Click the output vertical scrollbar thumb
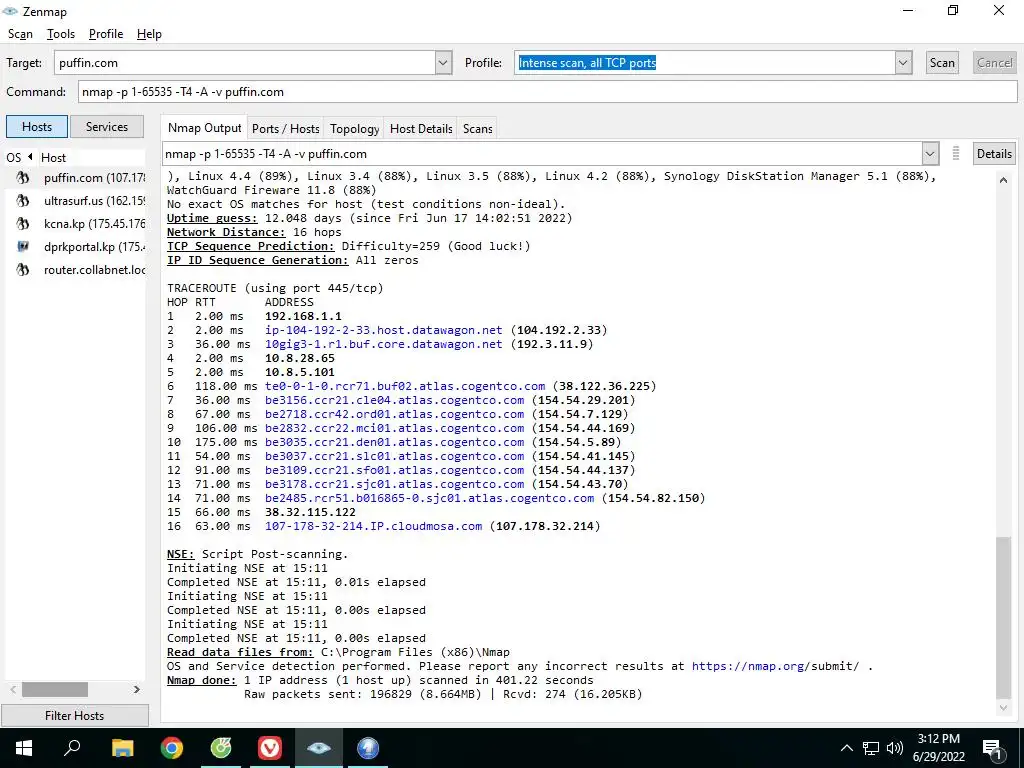1024x768 pixels. [1003, 616]
